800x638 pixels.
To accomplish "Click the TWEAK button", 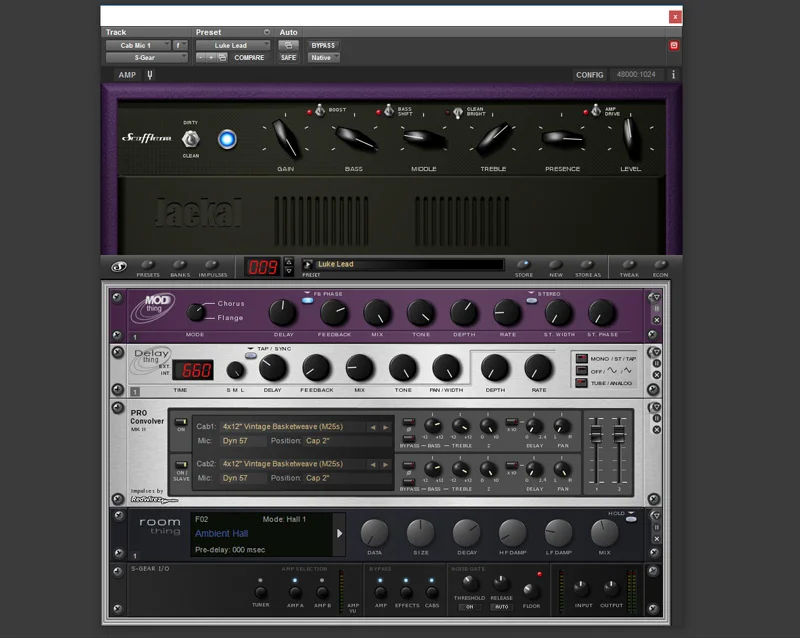I will click(x=629, y=264).
